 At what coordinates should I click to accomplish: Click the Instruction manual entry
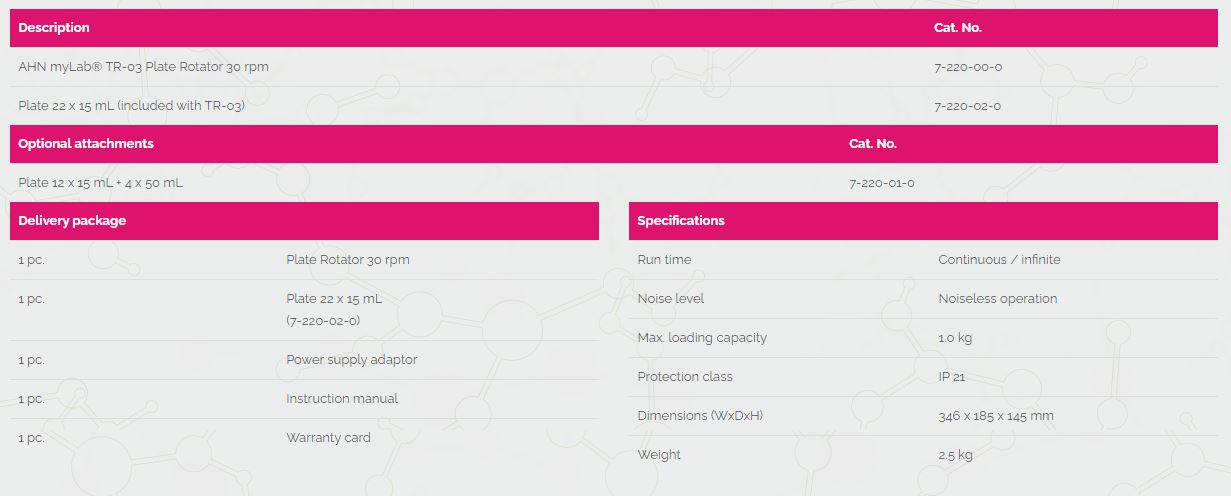click(x=342, y=399)
